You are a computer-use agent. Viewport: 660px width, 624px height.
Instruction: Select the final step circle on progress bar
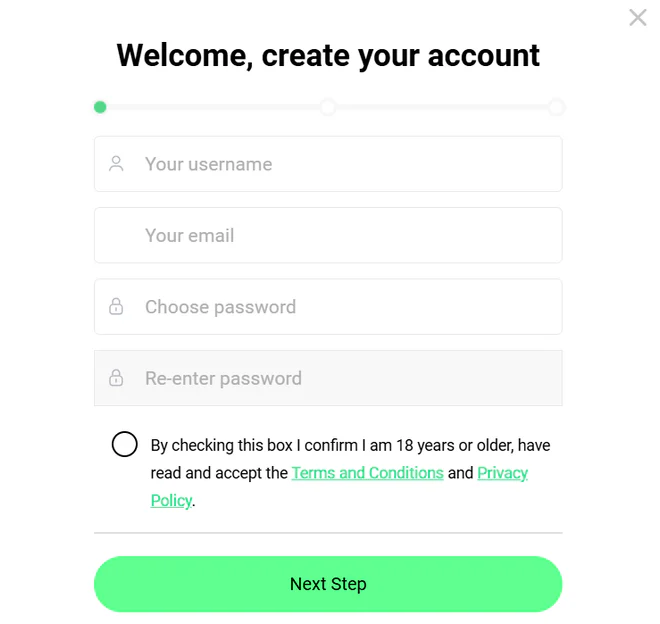click(x=556, y=107)
